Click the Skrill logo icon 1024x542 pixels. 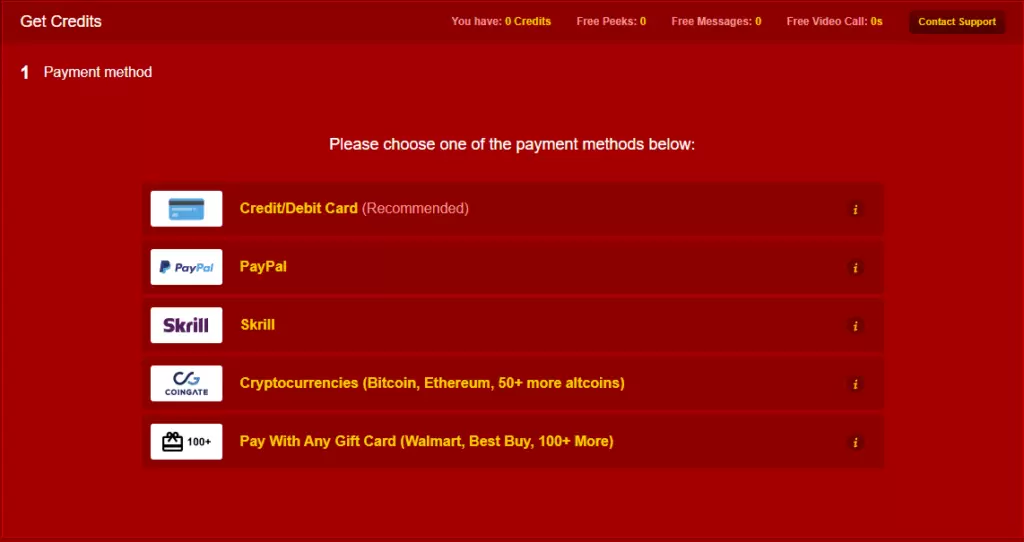pos(186,325)
